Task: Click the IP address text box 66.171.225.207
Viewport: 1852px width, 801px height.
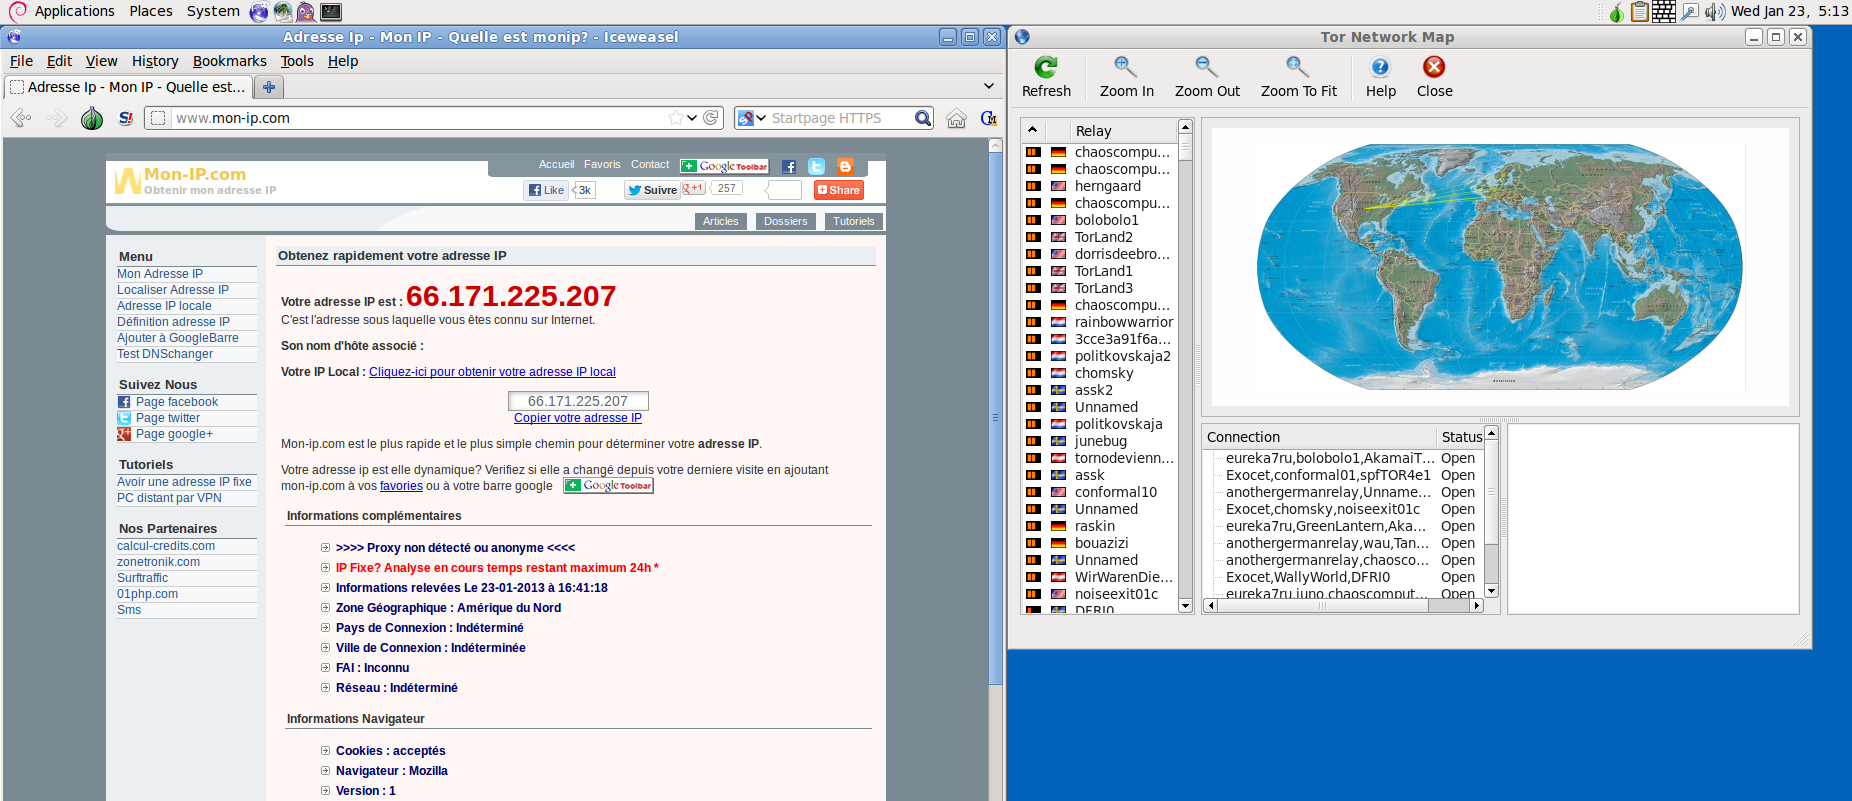Action: click(x=578, y=401)
